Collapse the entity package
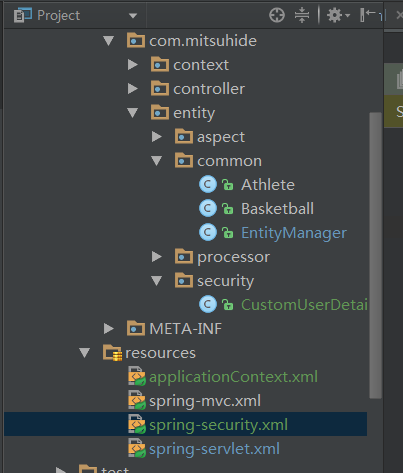This screenshot has height=473, width=403. (x=133, y=113)
